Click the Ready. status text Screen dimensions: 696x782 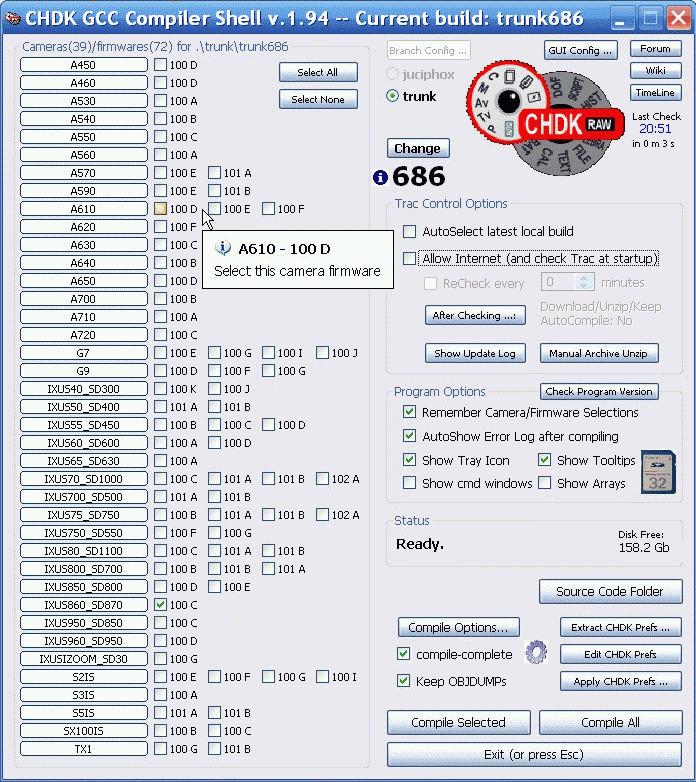point(420,544)
